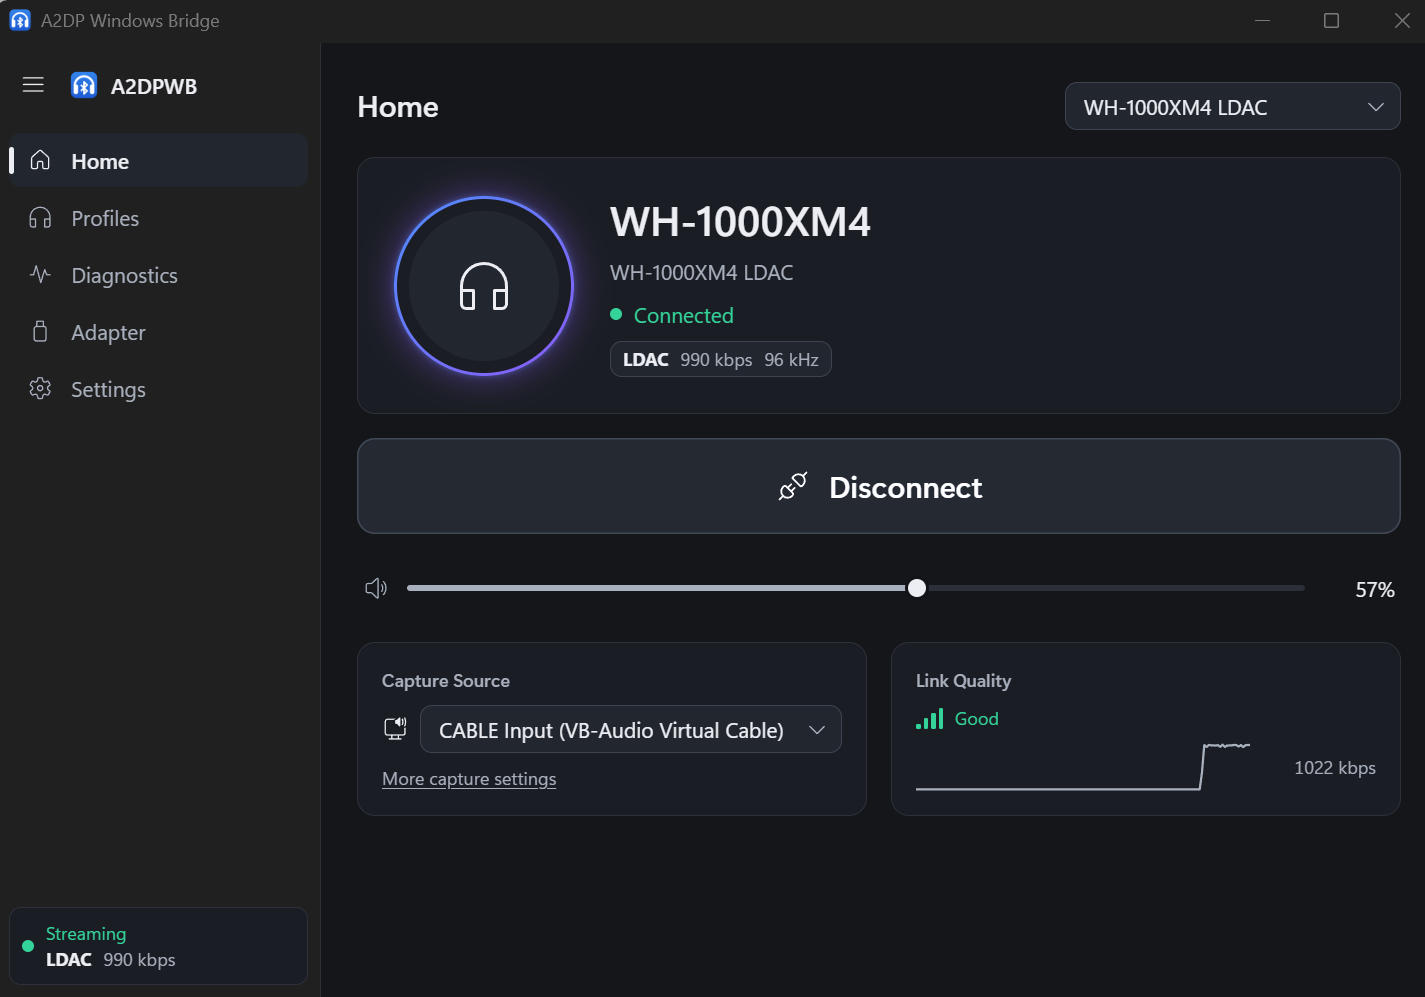This screenshot has width=1425, height=997.
Task: Click the volume slider thumb
Action: click(917, 588)
